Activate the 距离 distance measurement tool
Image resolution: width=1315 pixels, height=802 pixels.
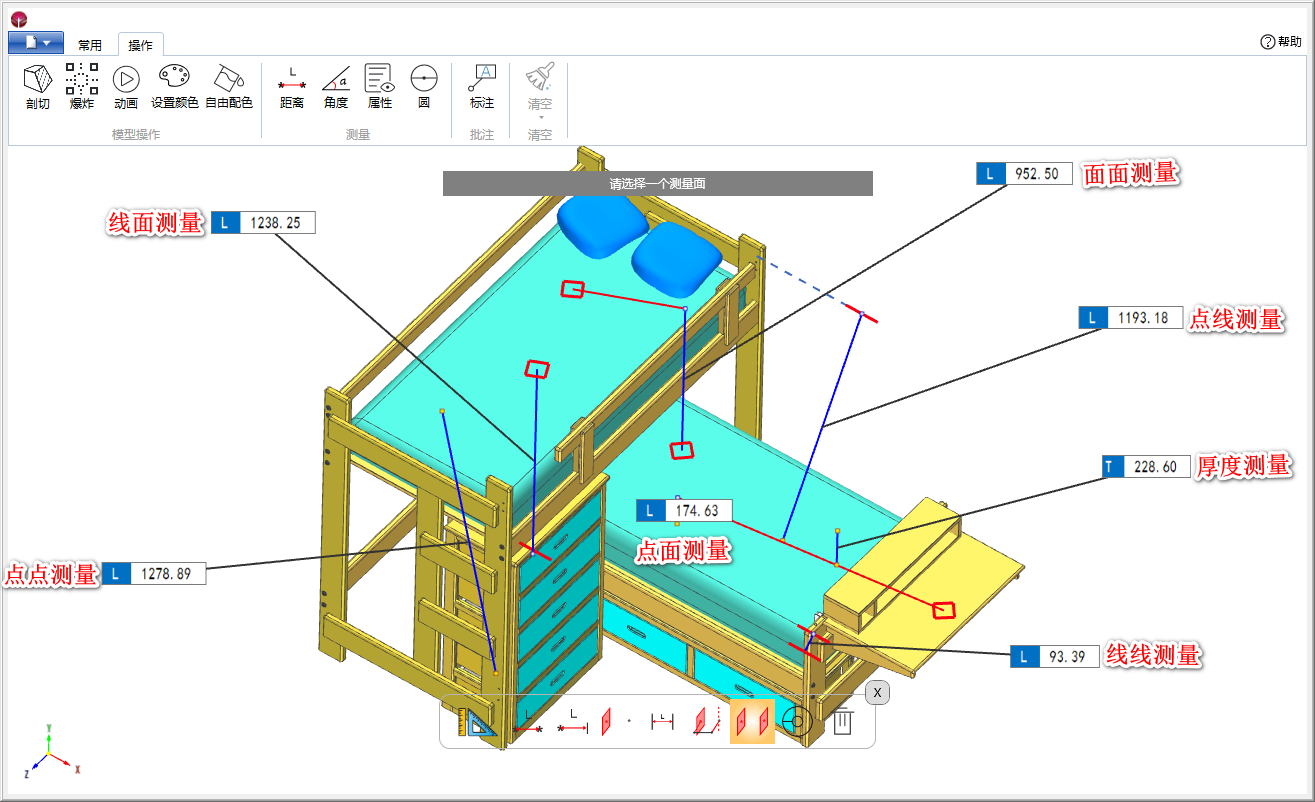292,87
